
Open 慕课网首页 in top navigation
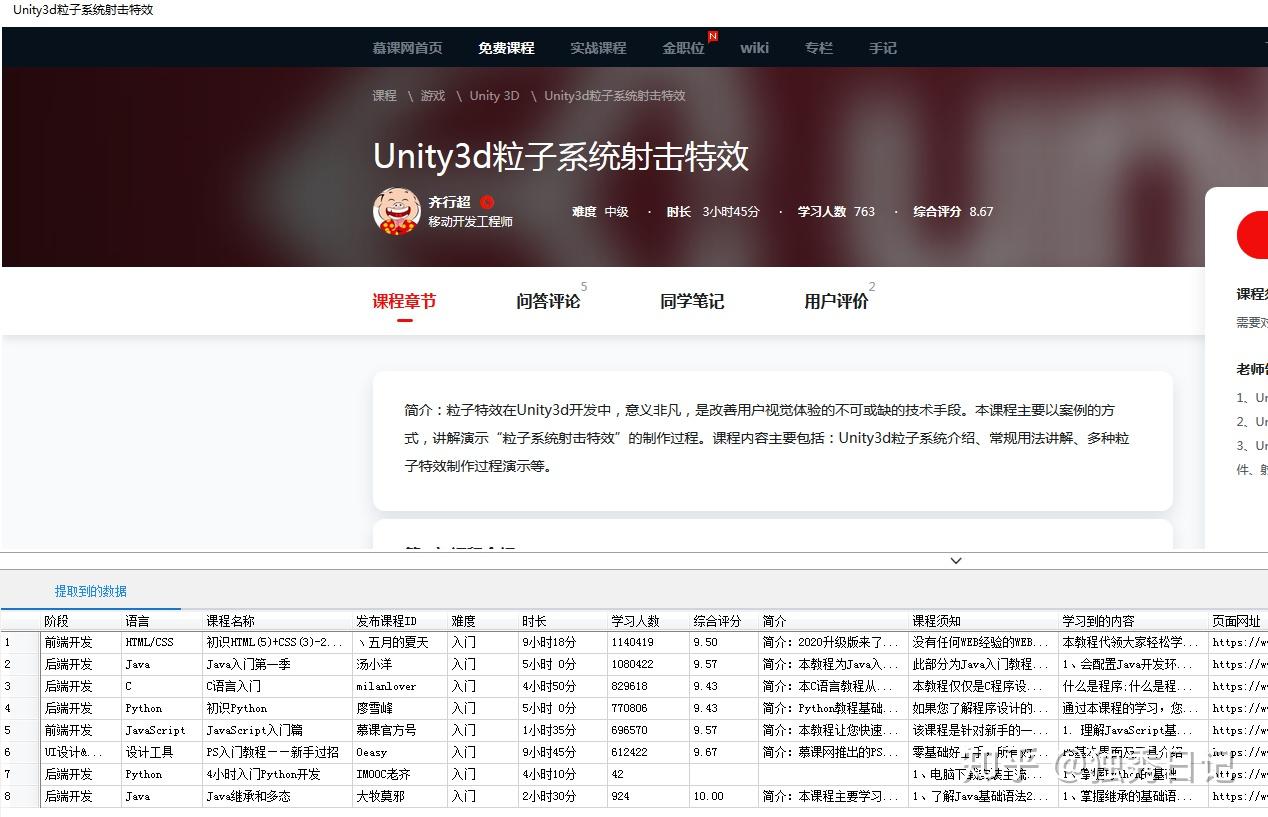point(407,48)
